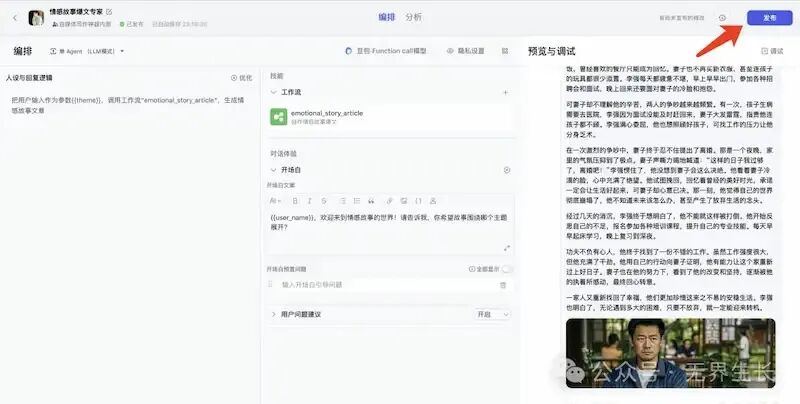Edit the bot name with pencil icon
This screenshot has width=800, height=404.
(109, 11)
